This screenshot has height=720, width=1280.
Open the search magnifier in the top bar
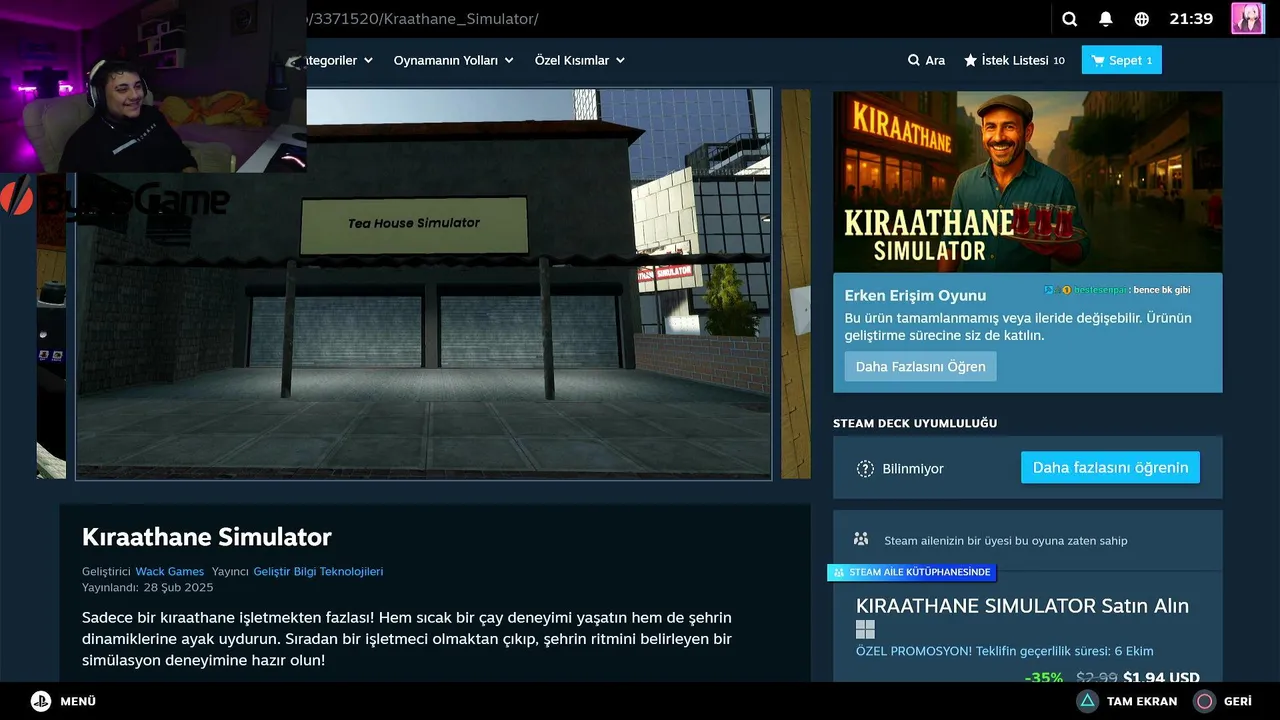1069,19
